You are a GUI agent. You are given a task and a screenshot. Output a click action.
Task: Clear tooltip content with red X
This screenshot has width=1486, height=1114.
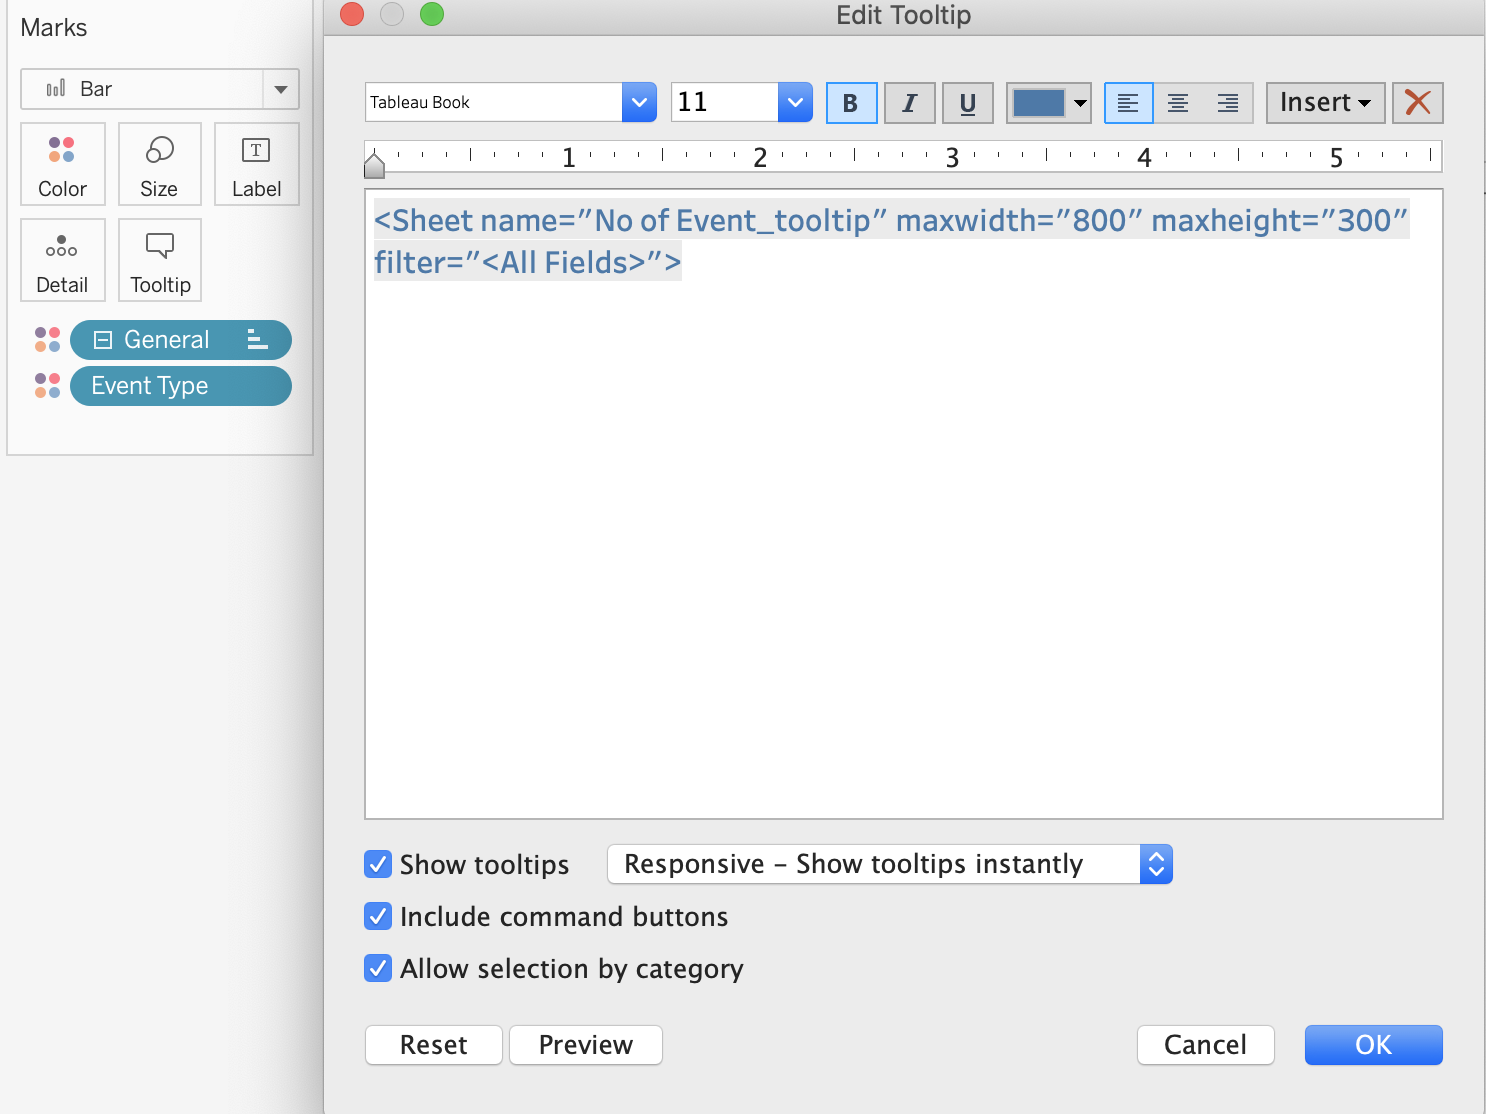pyautogui.click(x=1417, y=103)
